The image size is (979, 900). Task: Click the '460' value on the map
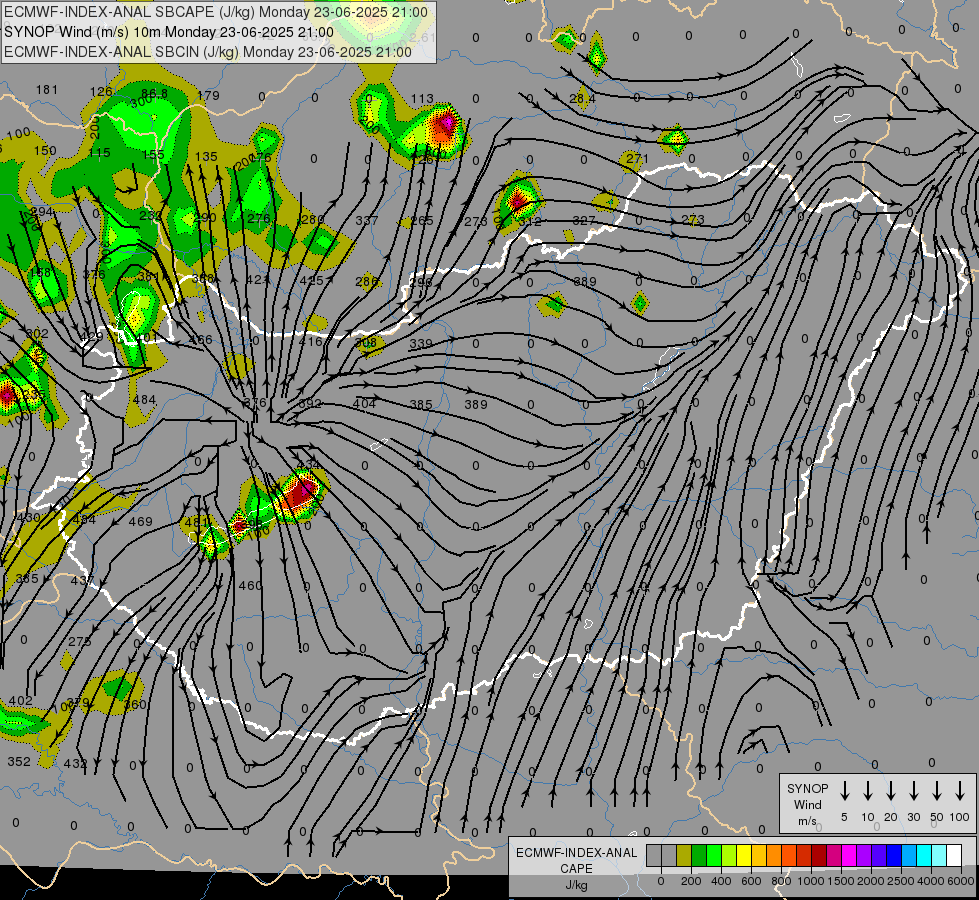click(x=250, y=586)
